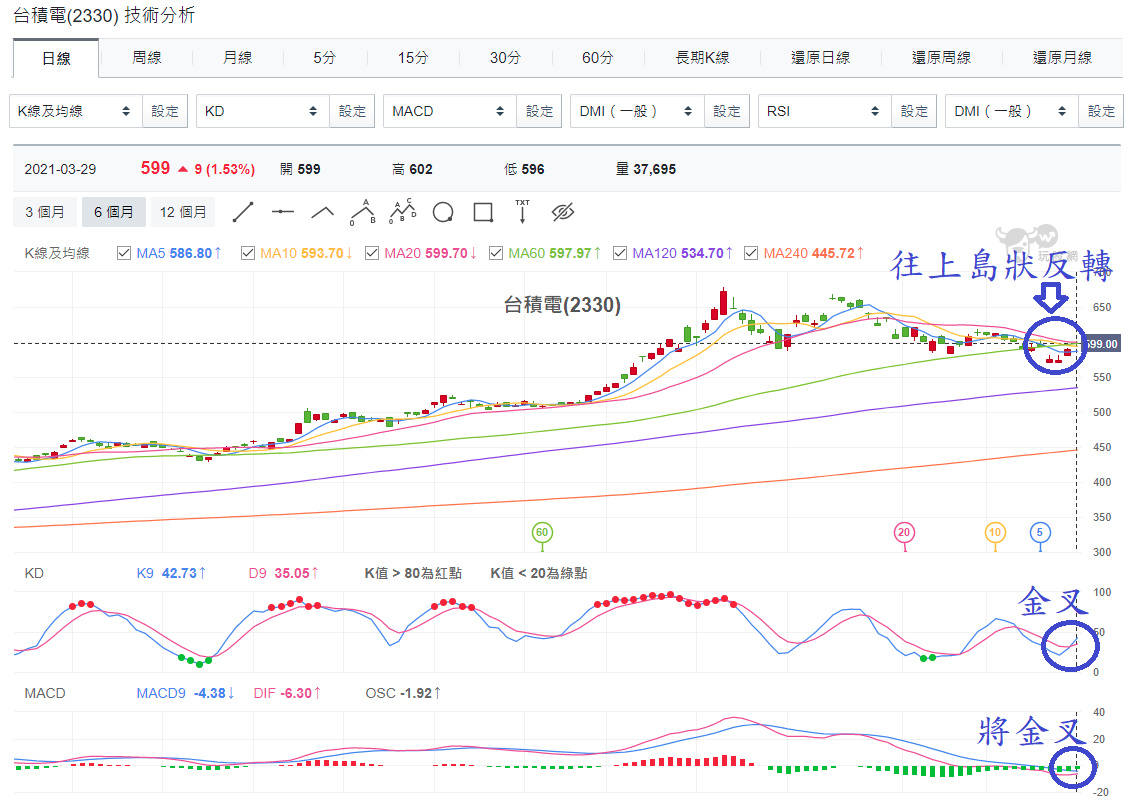Click the DIF -6.30 value

(x=287, y=693)
